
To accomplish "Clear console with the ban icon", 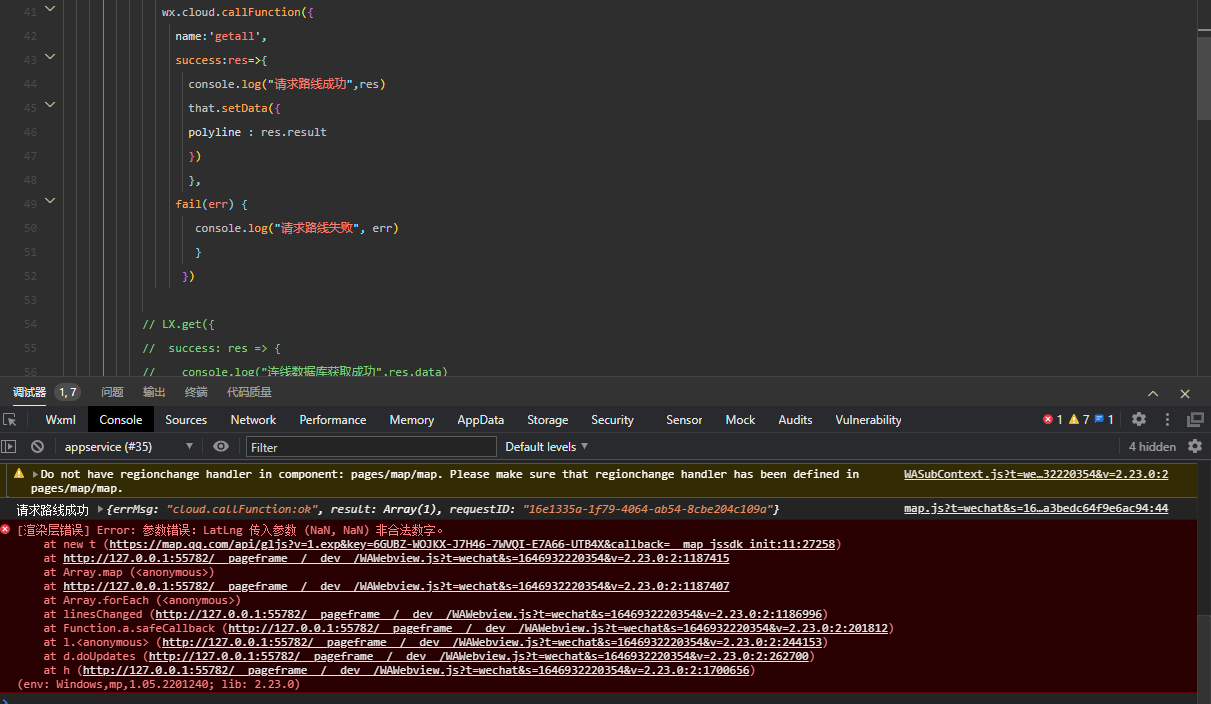I will [37, 446].
